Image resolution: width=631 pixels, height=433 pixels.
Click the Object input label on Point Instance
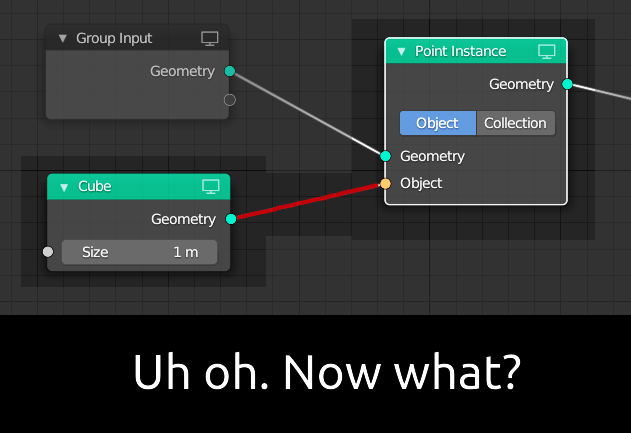421,184
